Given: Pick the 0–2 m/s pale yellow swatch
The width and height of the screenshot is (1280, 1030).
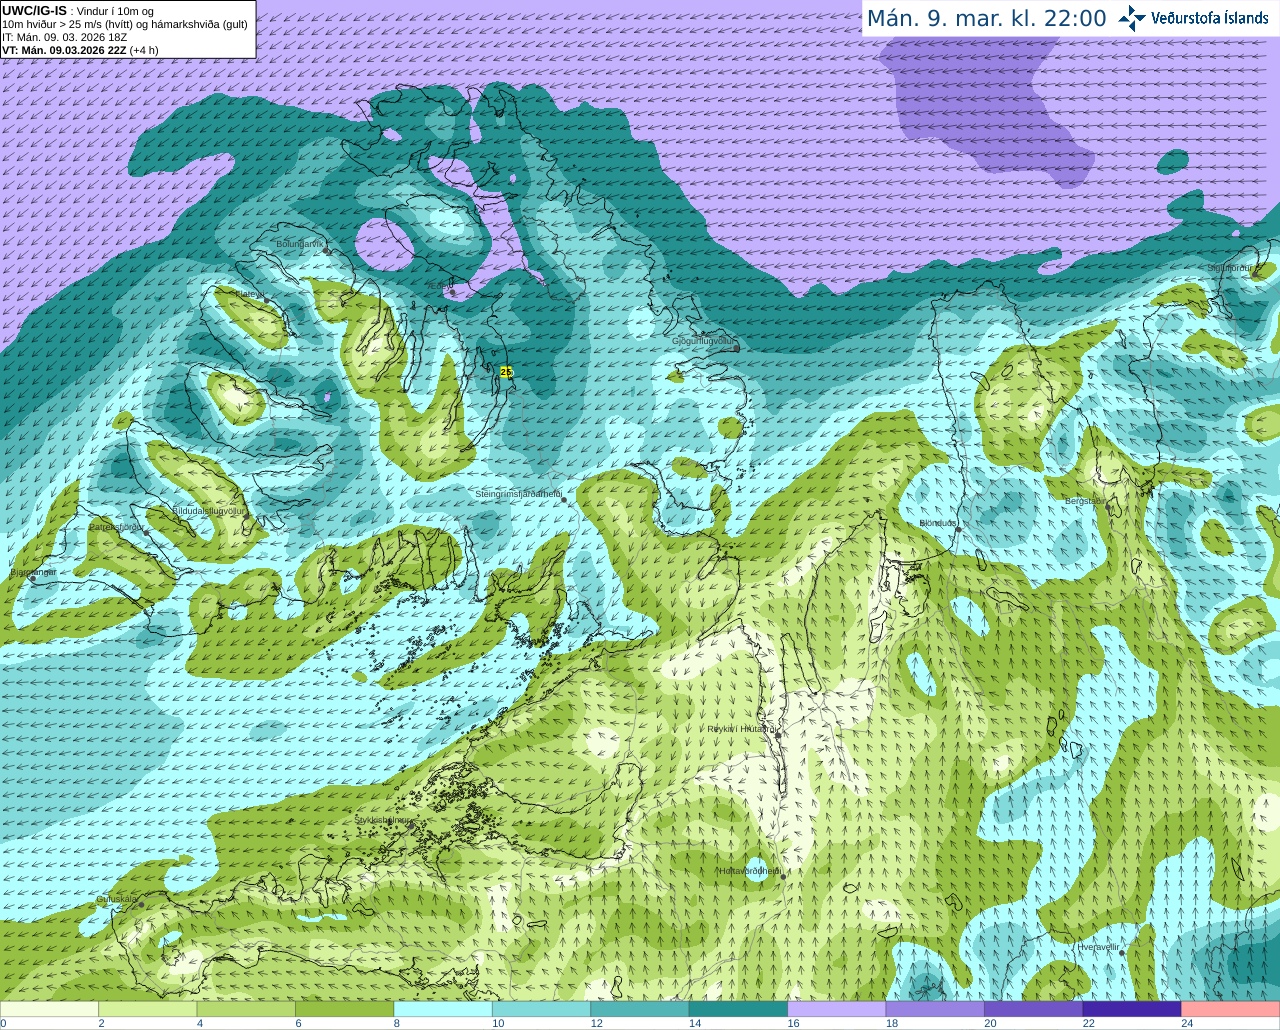Looking at the screenshot, I should tap(49, 1009).
